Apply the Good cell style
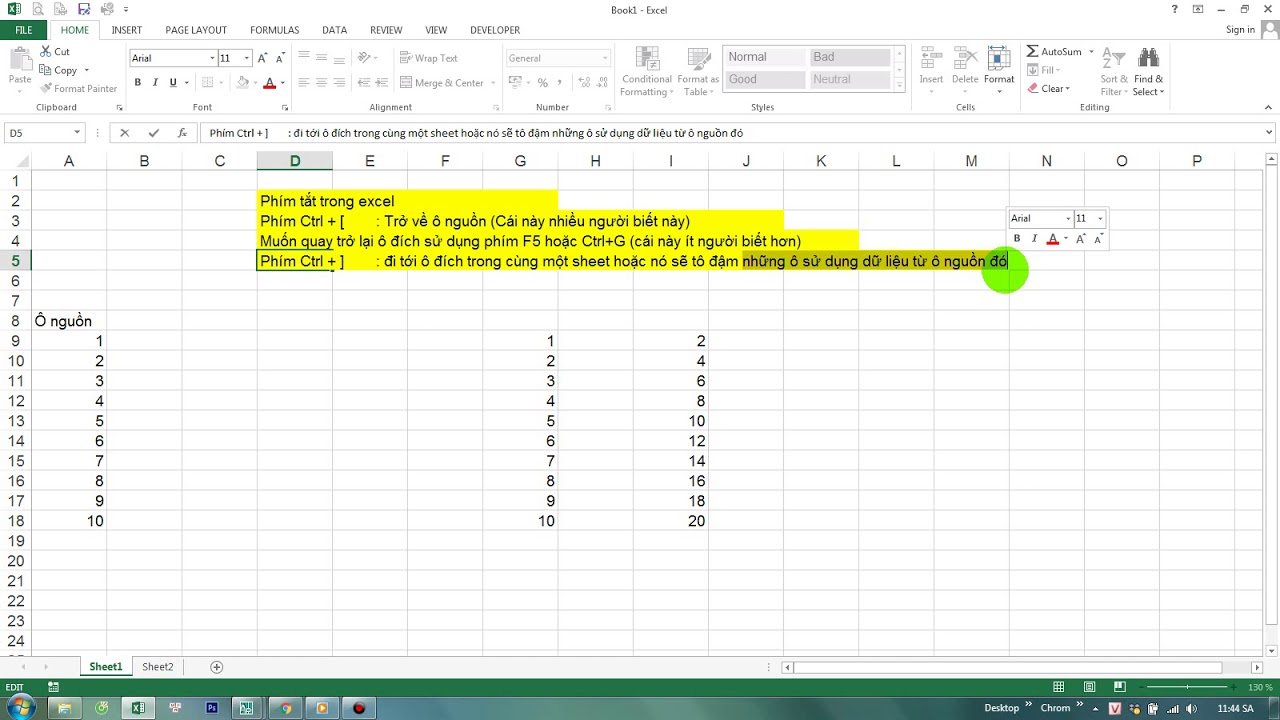Screen dimensions: 1280x720 764,79
